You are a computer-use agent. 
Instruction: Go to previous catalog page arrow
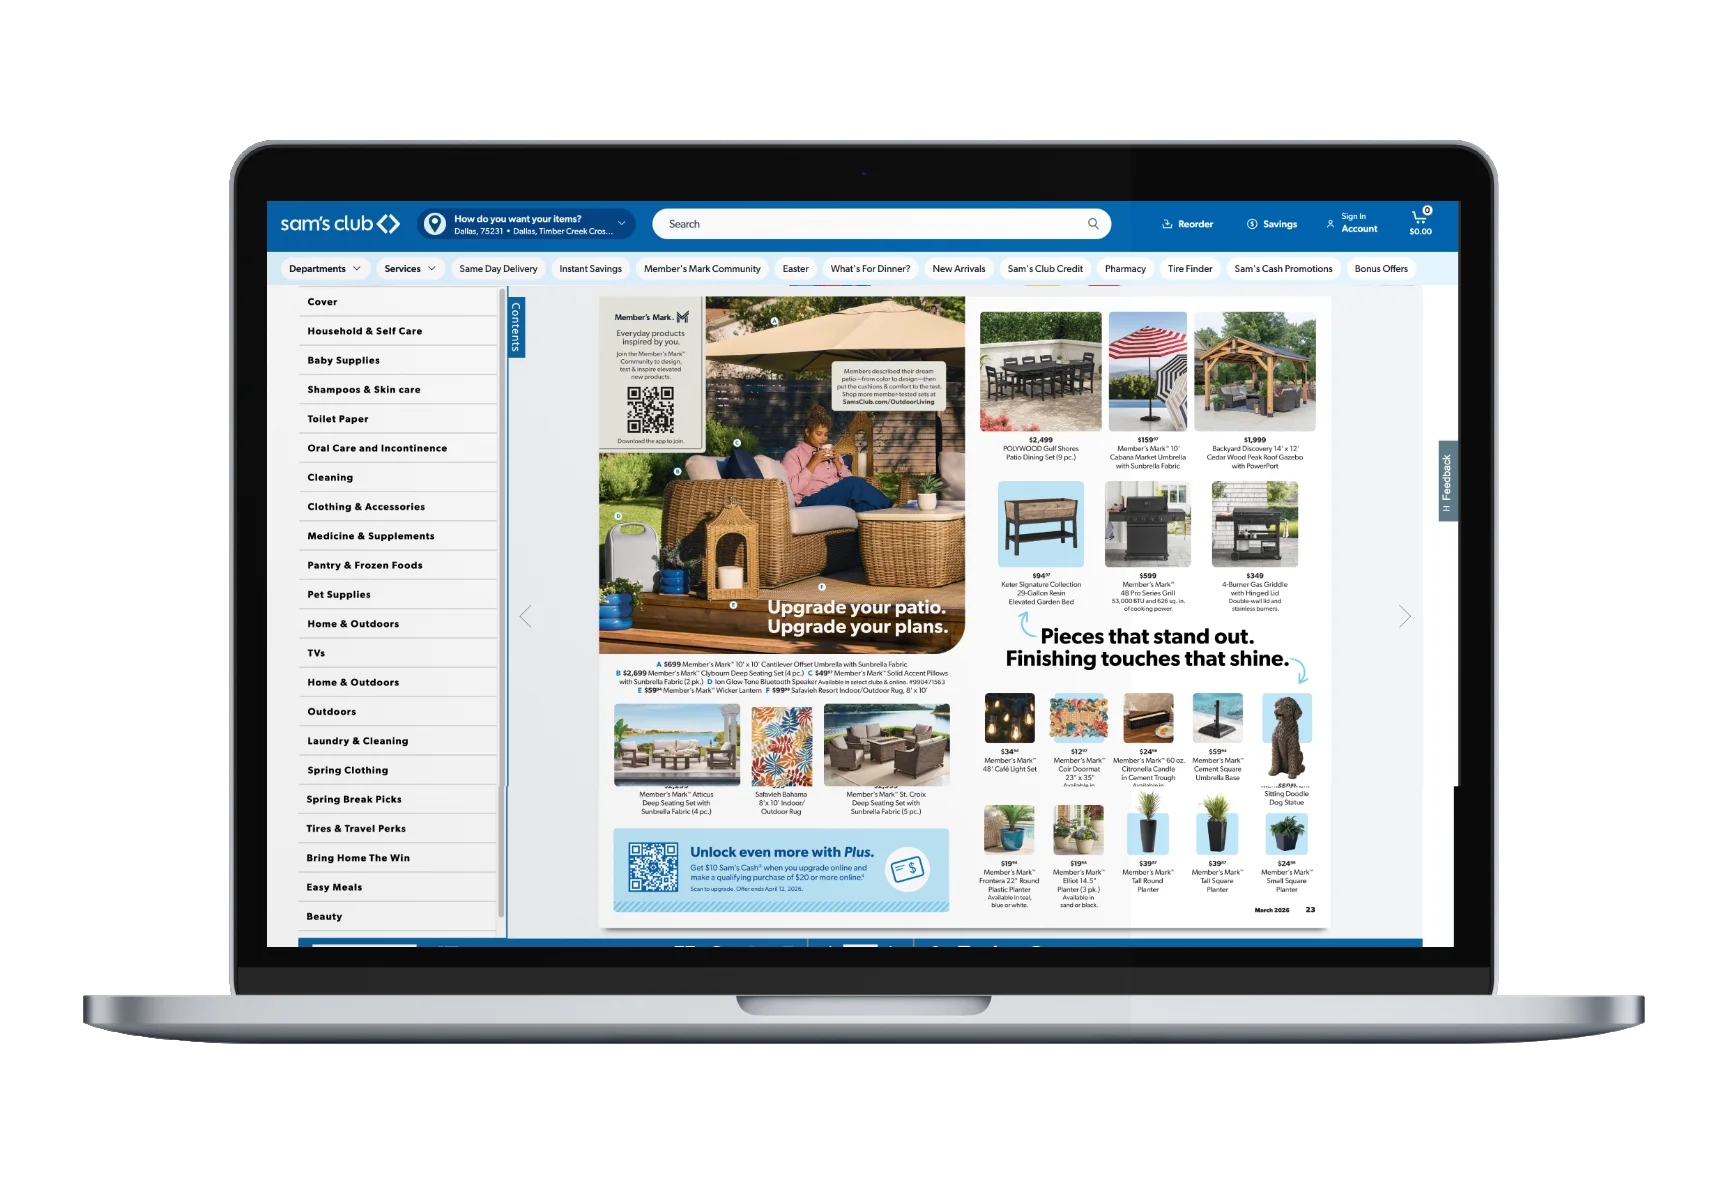[x=526, y=616]
